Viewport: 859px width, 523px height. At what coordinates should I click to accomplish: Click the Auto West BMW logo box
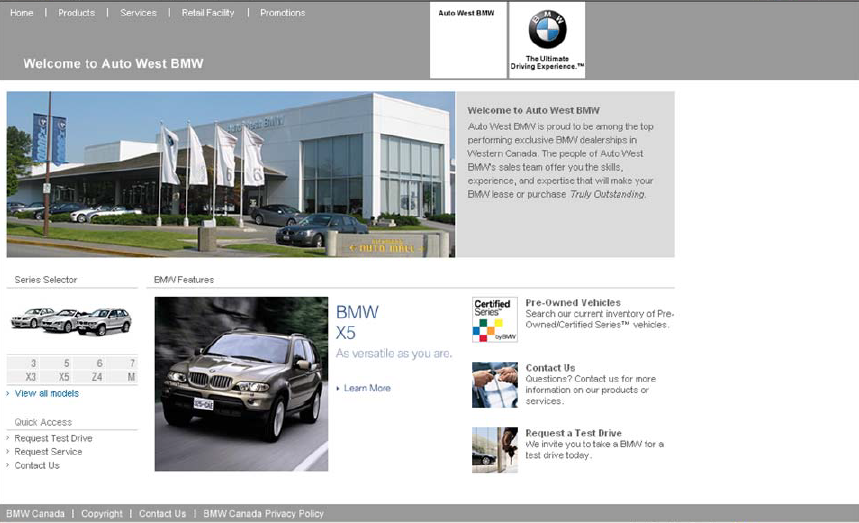pos(468,40)
